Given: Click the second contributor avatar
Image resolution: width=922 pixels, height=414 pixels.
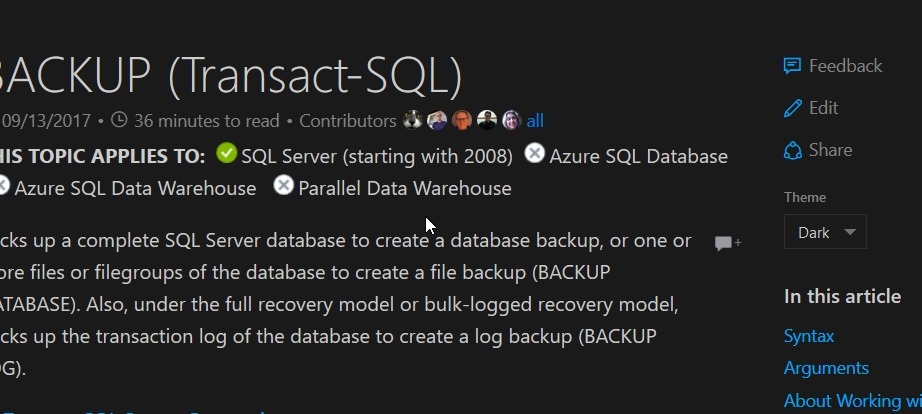Looking at the screenshot, I should (437, 121).
